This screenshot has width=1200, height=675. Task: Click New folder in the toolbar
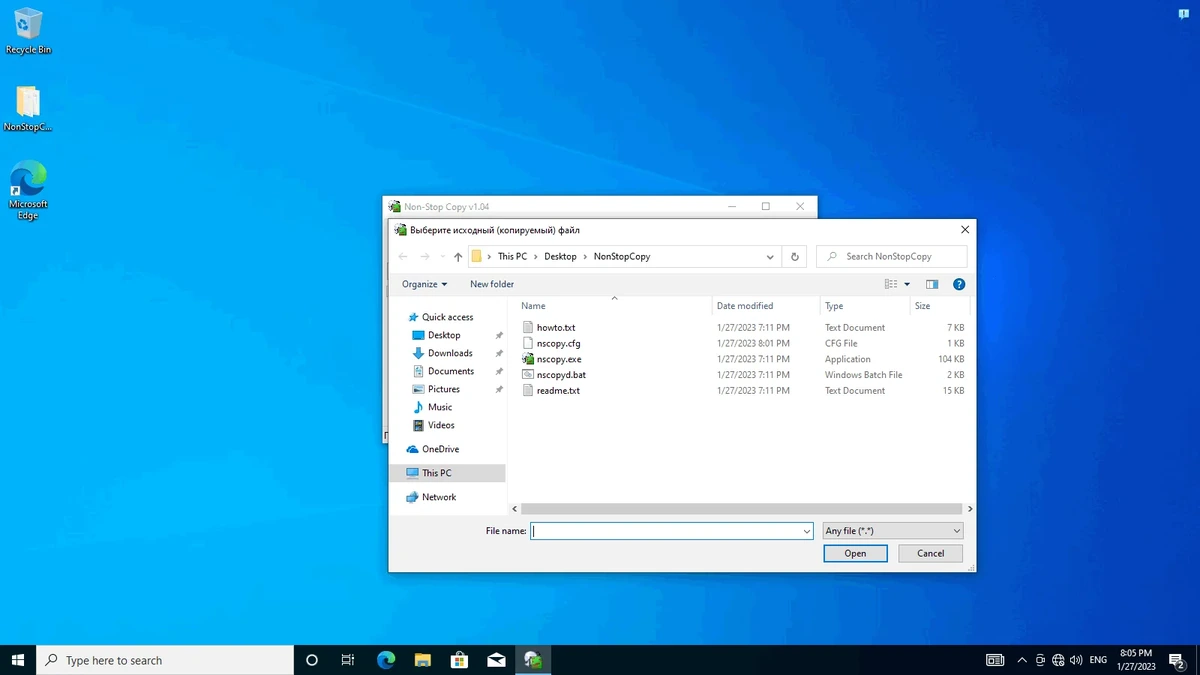[492, 284]
